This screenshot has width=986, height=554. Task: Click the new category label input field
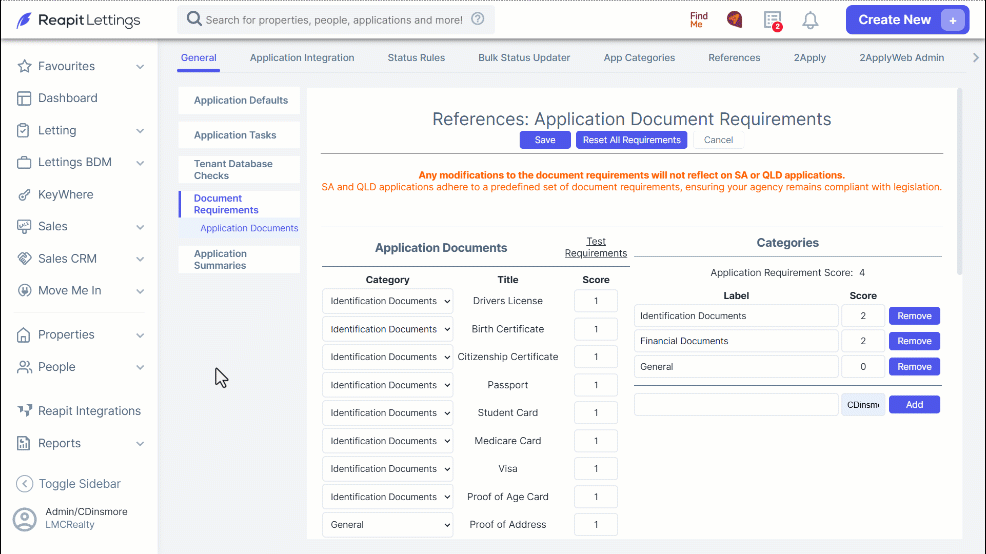point(736,405)
